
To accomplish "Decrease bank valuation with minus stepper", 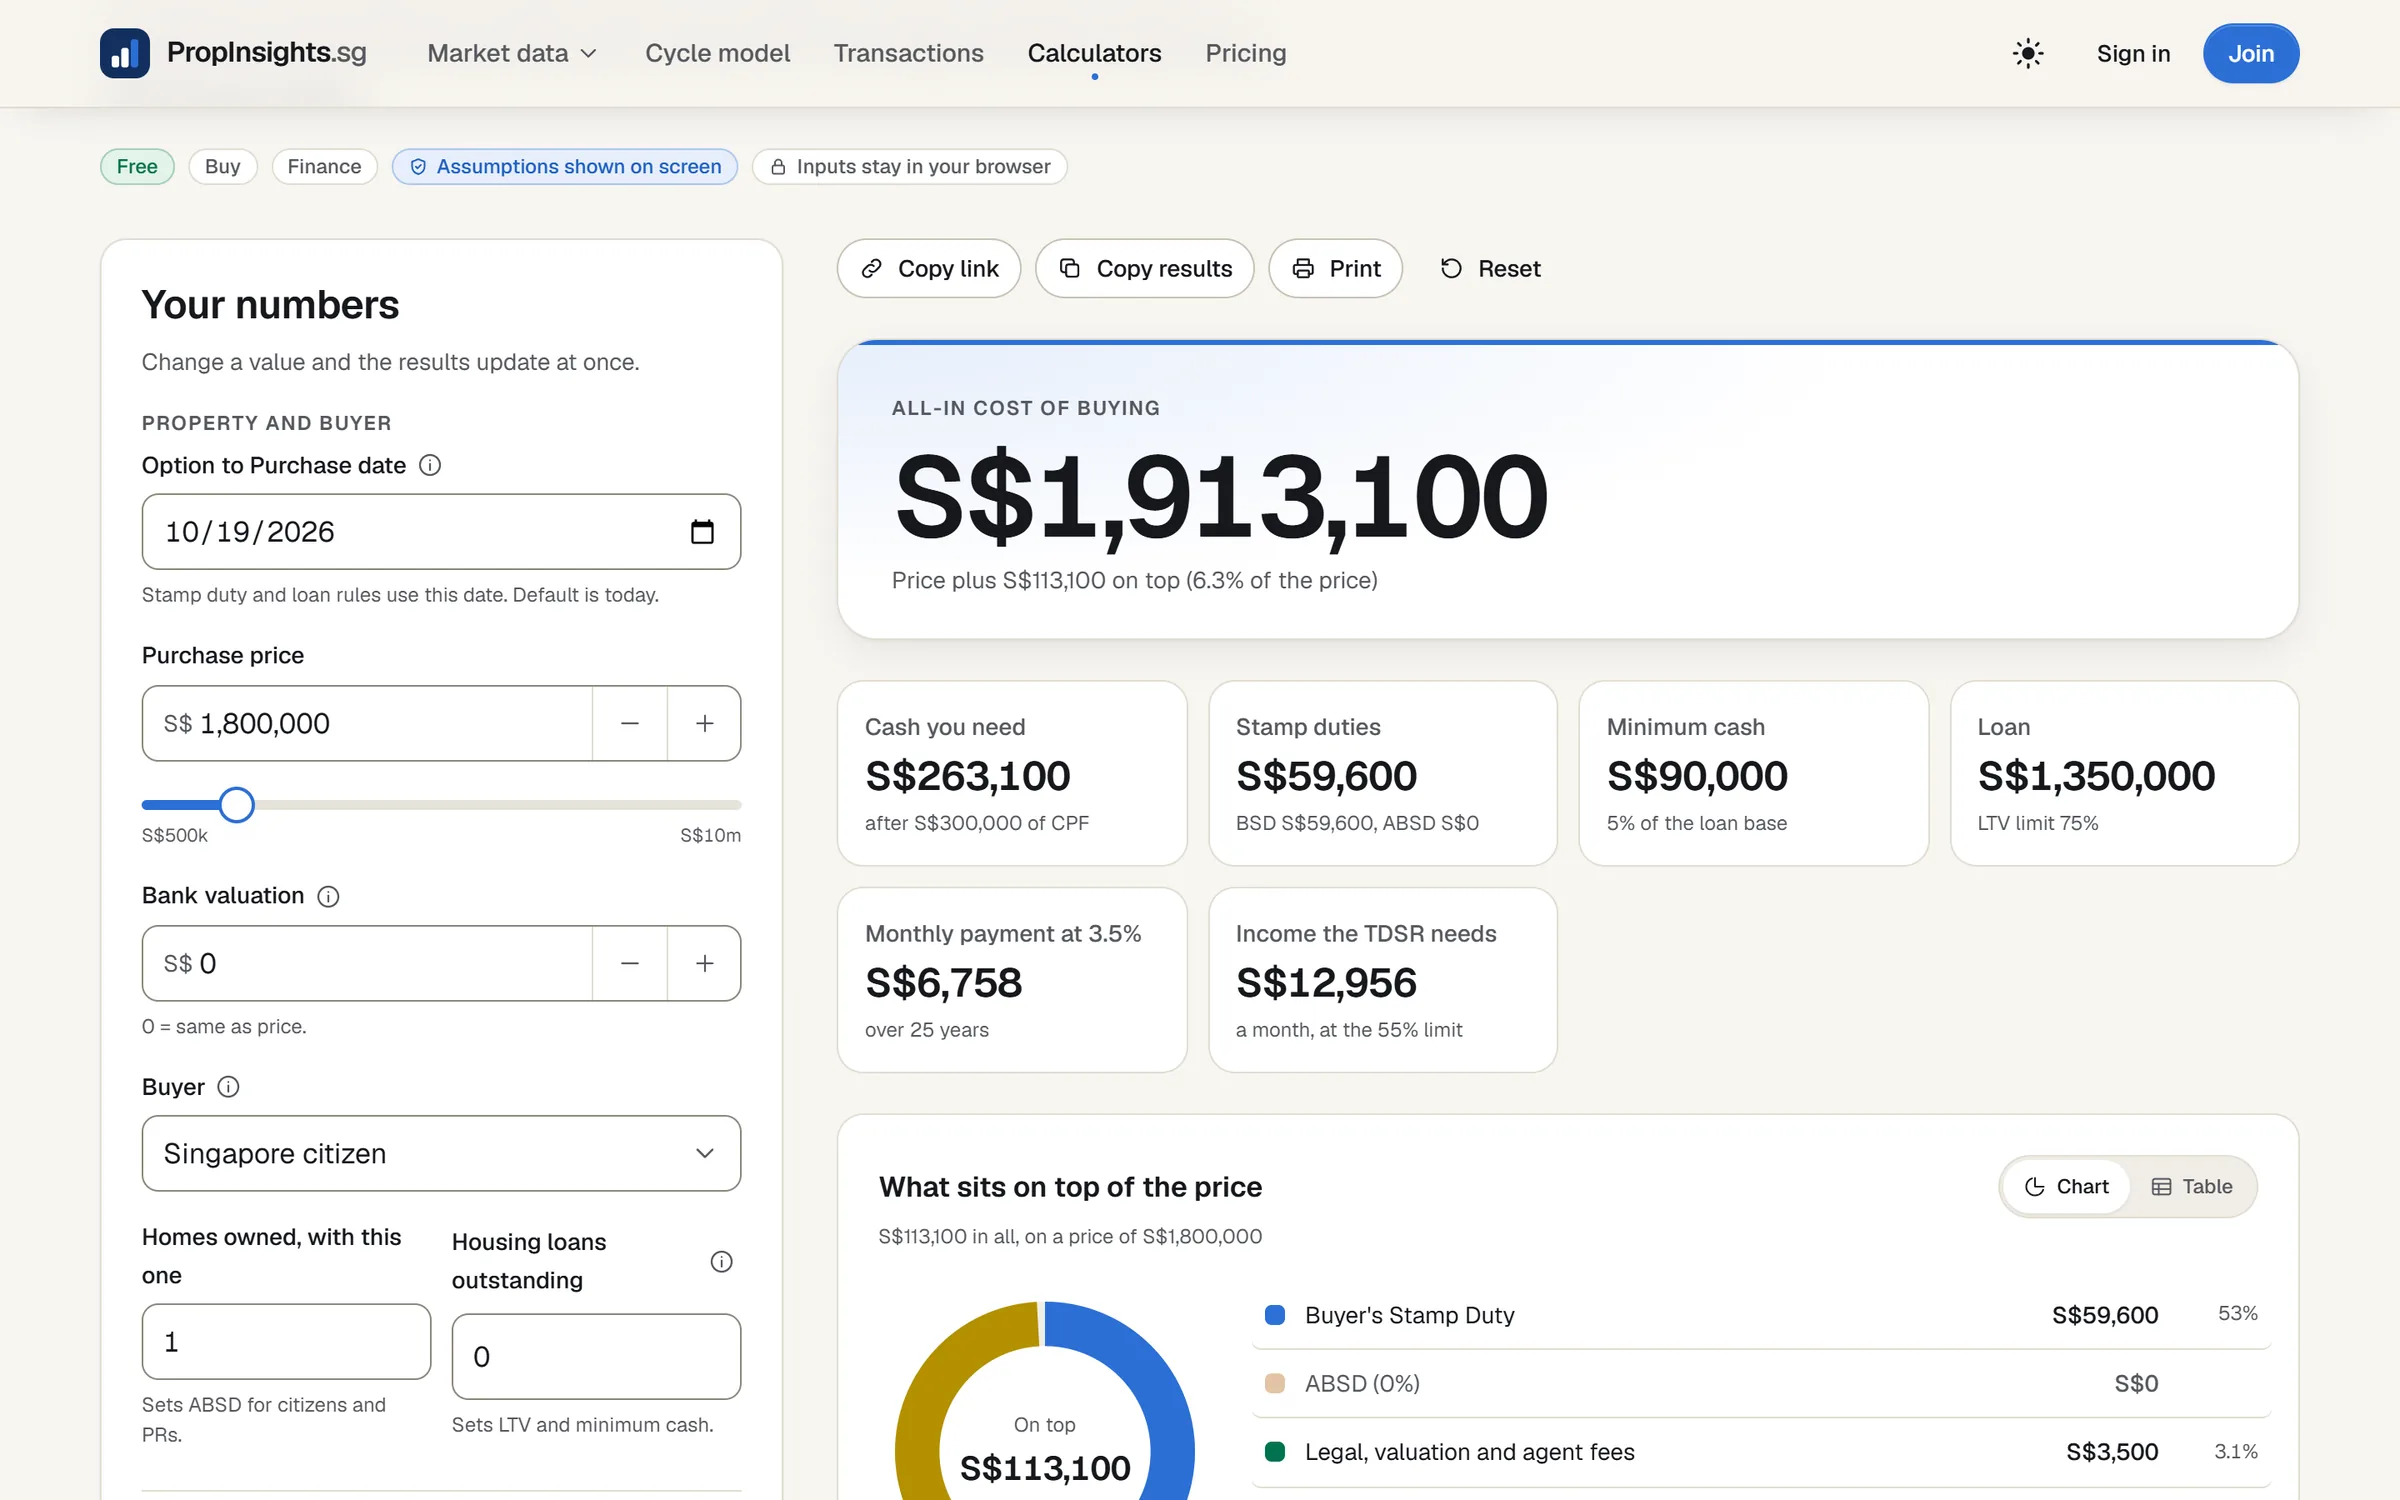I will [x=630, y=963].
